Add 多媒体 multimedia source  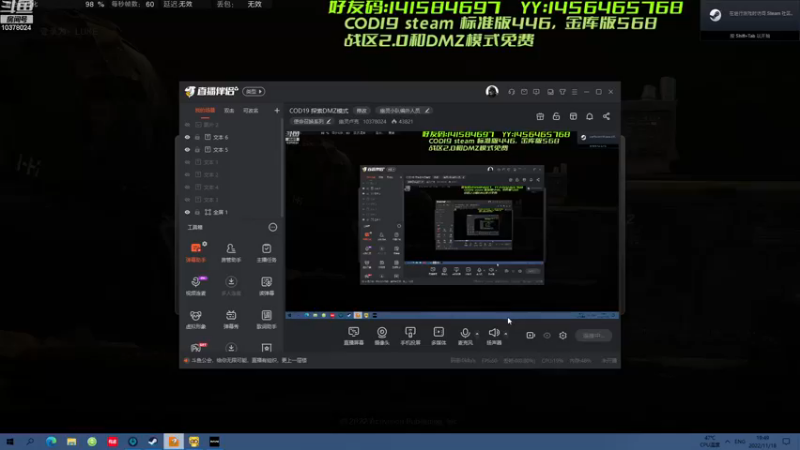click(x=438, y=336)
